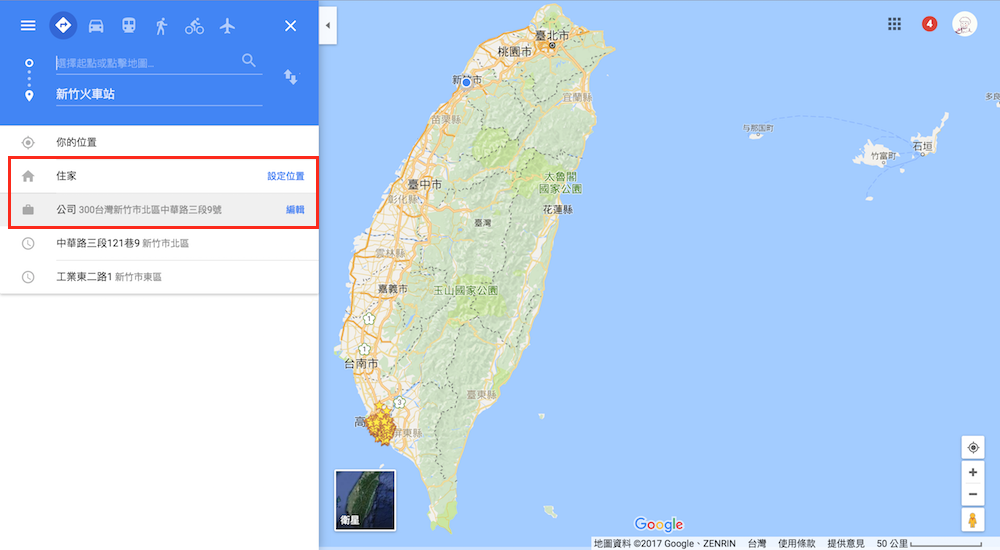Image resolution: width=1000 pixels, height=550 pixels.
Task: Click the 50 公里 map scale
Action: click(928, 544)
